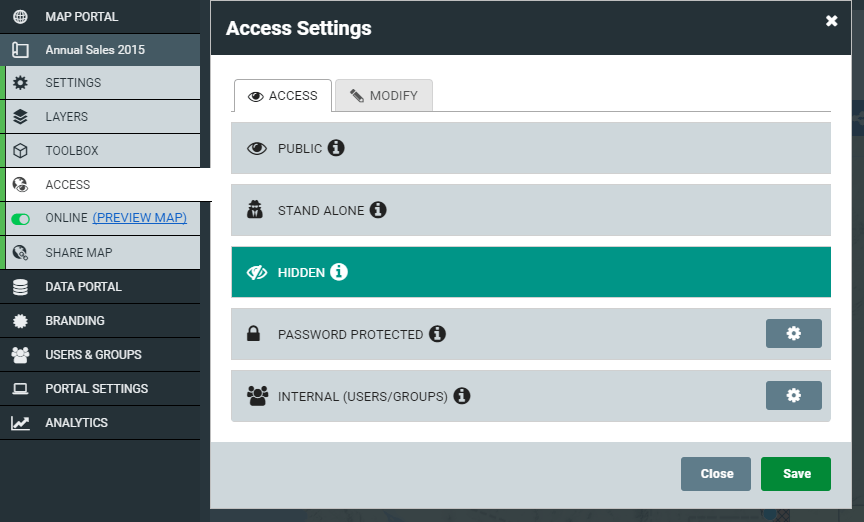Choose the PASSWORD PROTECTED access option
The image size is (864, 522).
[x=498, y=333]
